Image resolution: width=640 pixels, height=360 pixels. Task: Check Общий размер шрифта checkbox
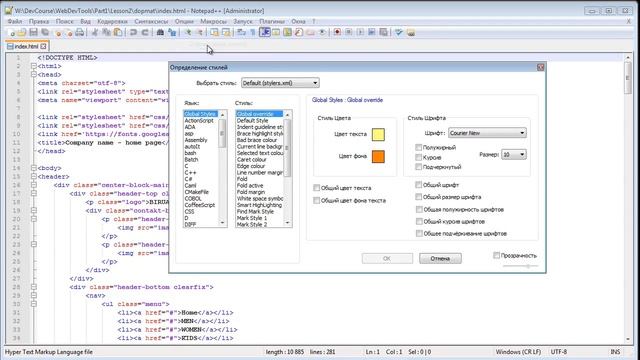point(419,197)
